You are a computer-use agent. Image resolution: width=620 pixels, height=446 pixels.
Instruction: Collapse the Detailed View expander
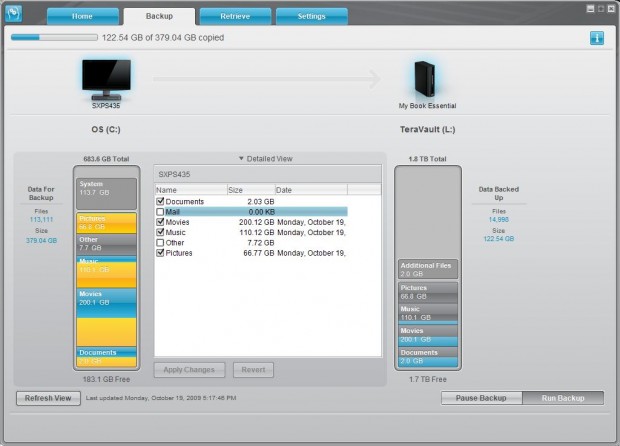coord(265,158)
